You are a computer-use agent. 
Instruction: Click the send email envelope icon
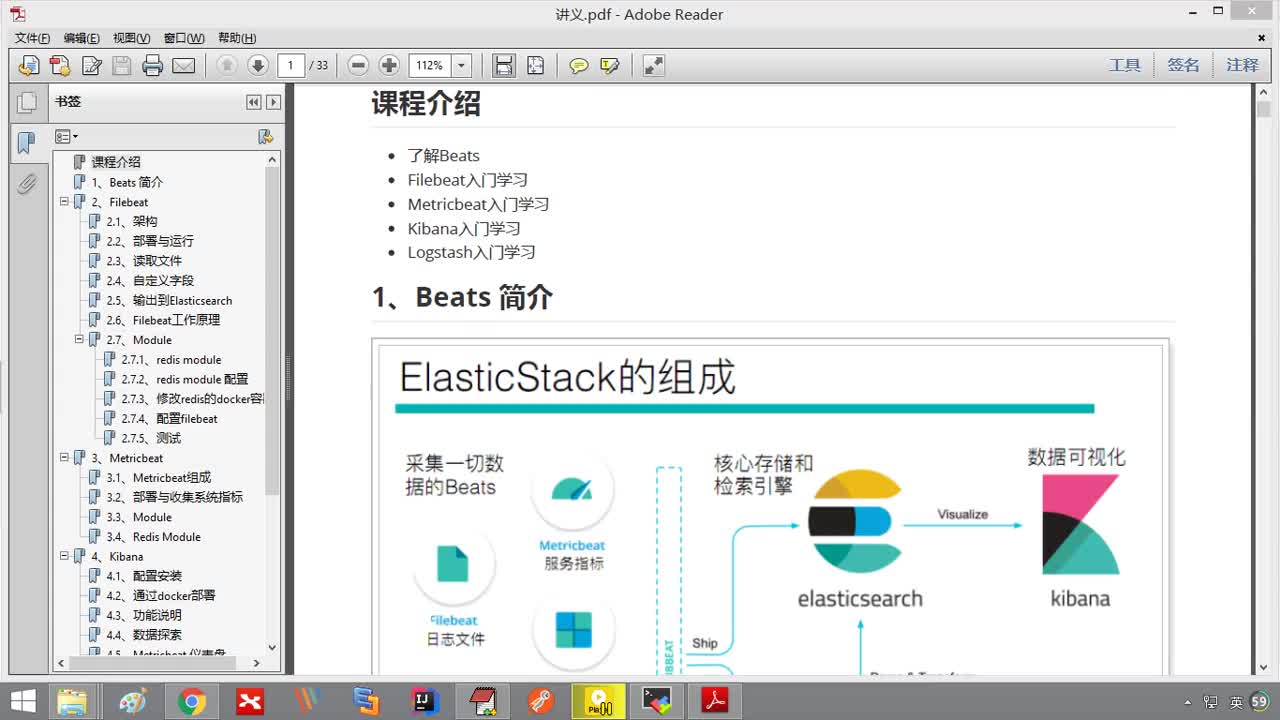[184, 66]
